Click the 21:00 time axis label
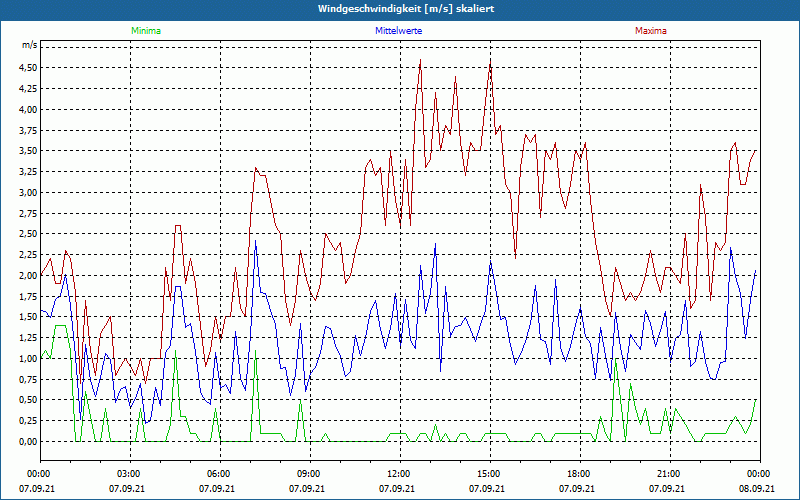Screen dimensions: 800x500 (x=667, y=474)
